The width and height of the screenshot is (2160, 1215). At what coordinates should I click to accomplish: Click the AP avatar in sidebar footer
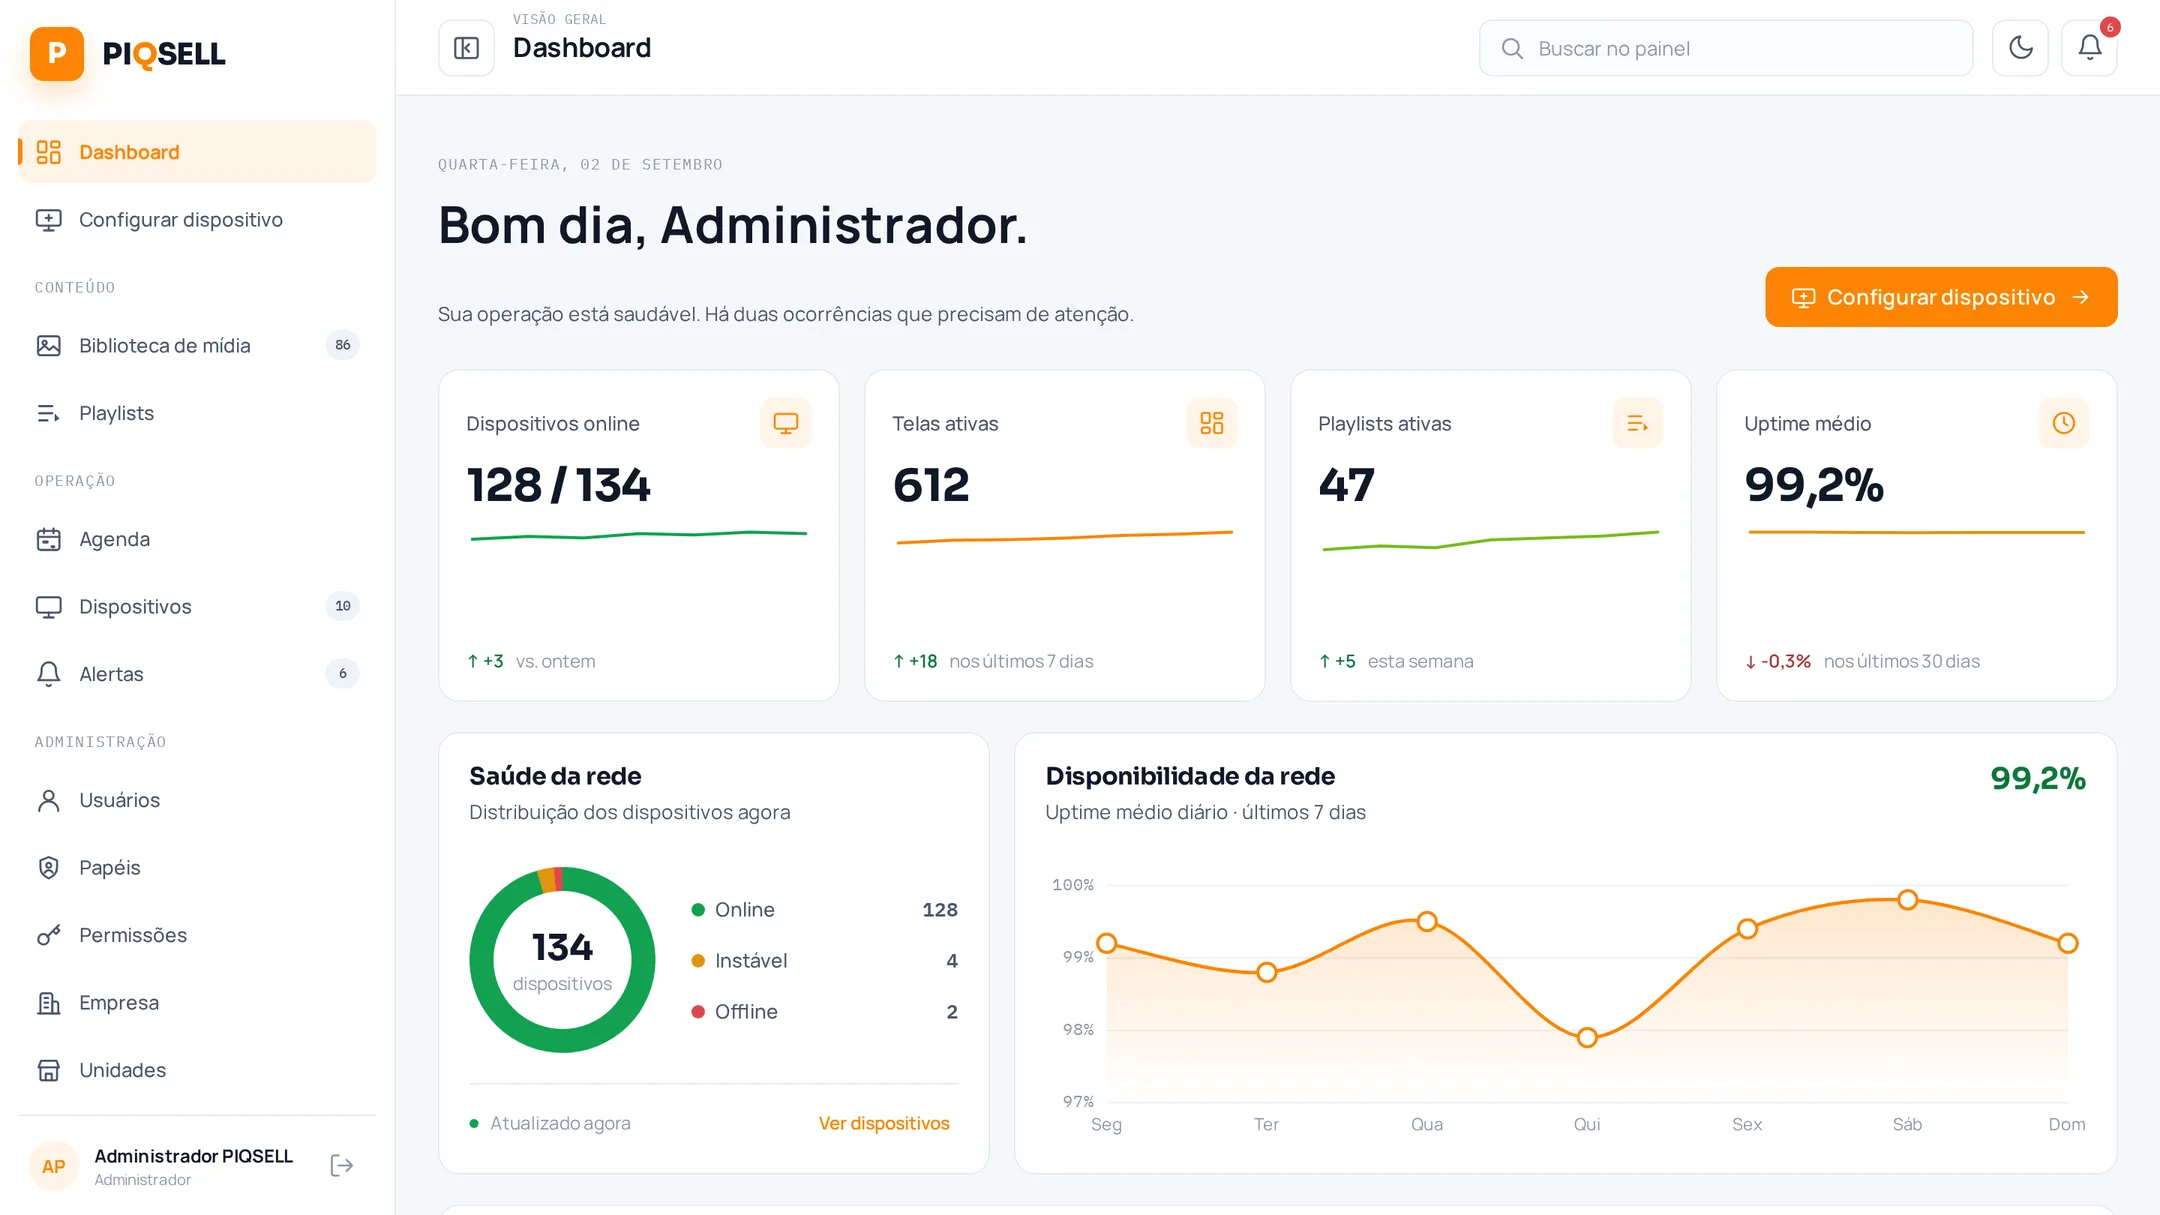54,1166
